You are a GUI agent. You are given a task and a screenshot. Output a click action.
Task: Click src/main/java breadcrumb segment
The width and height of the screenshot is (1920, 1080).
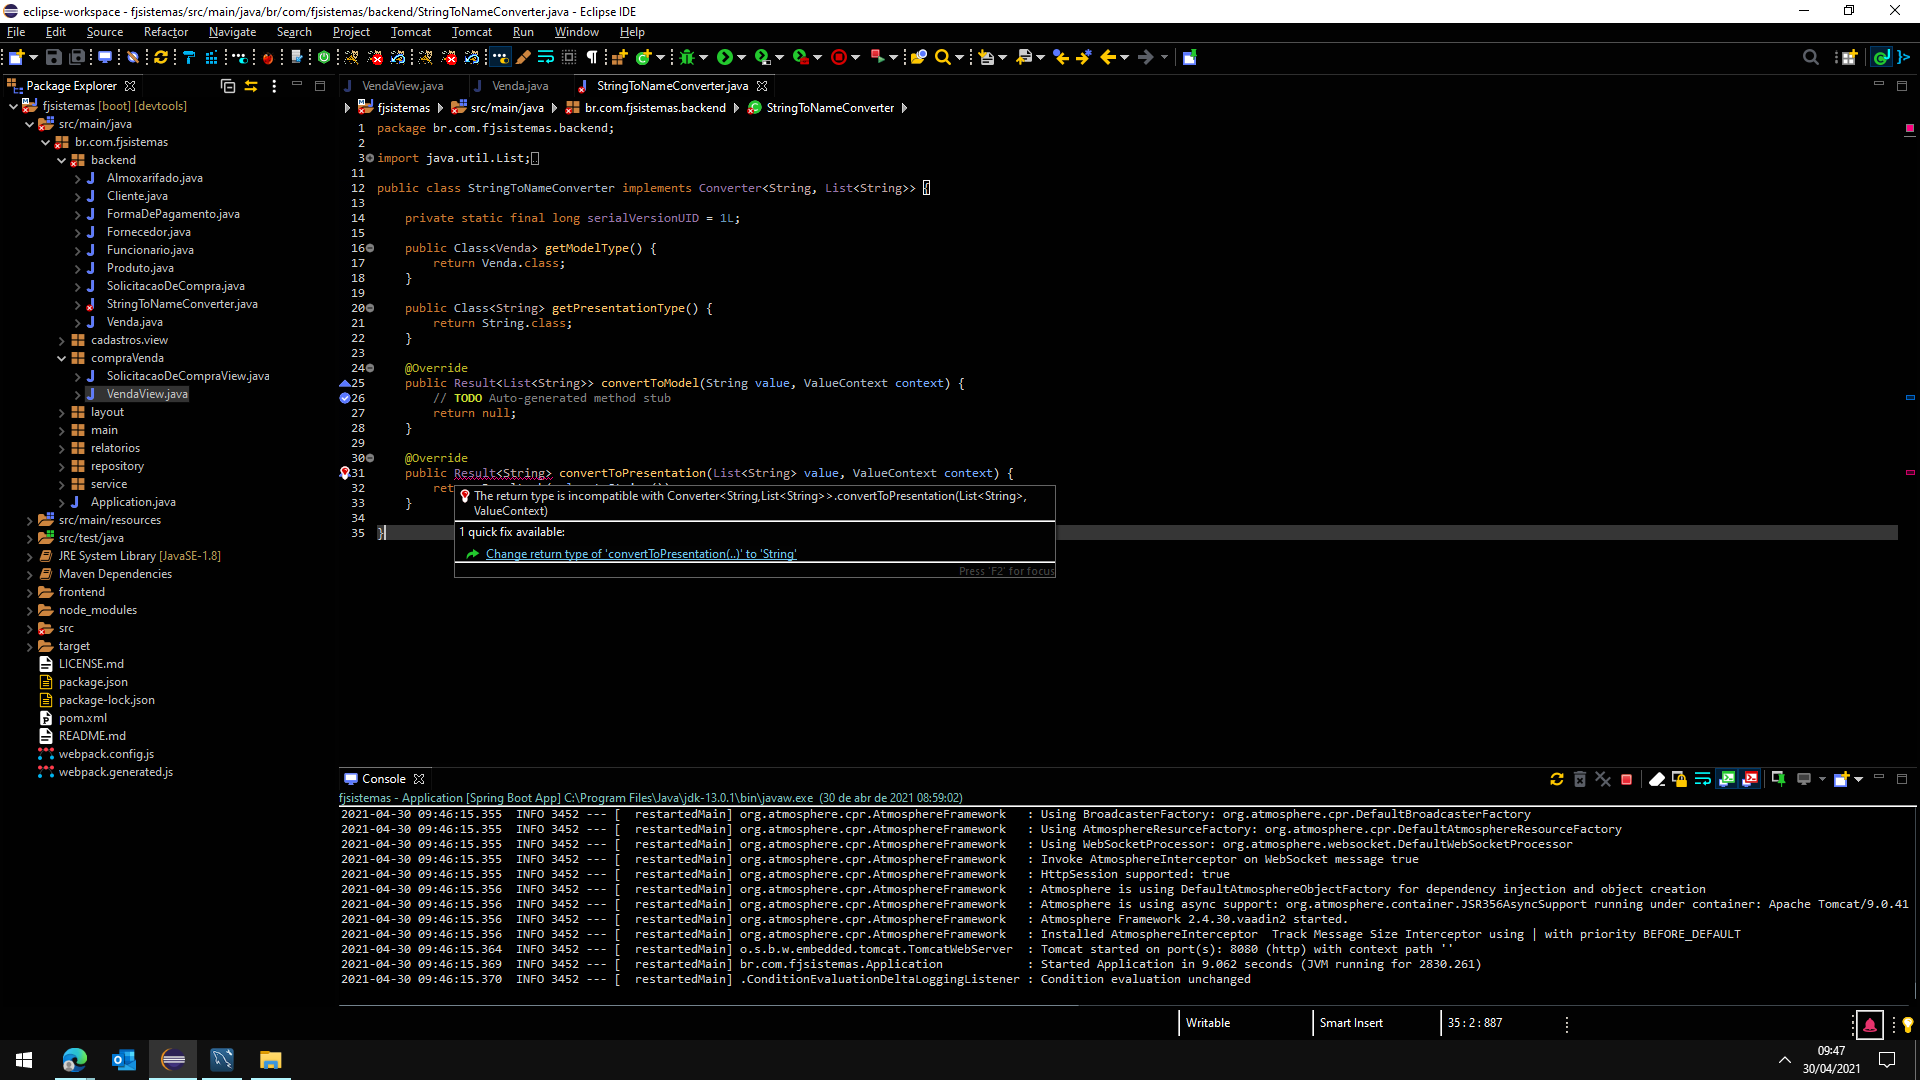507,108
